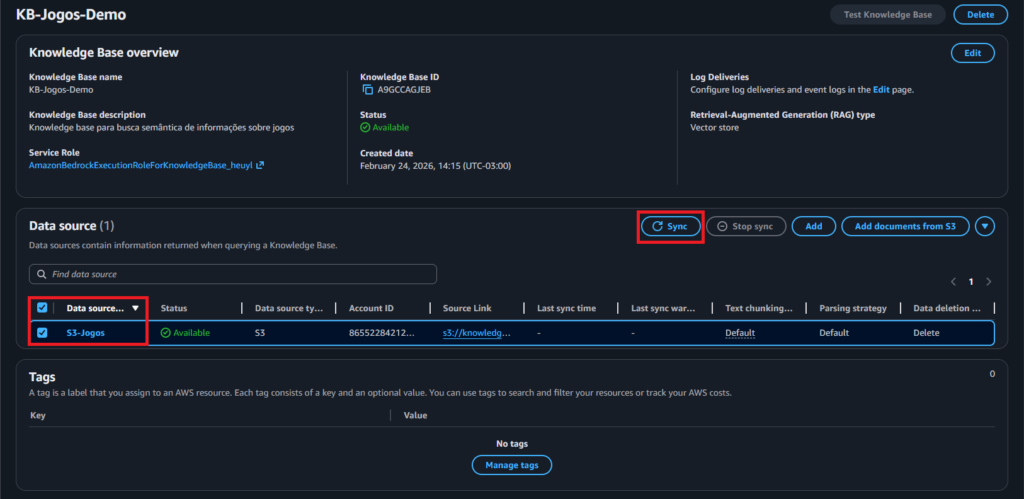Click the Edit link in Log Deliveries
The image size is (1024, 499).
click(881, 90)
